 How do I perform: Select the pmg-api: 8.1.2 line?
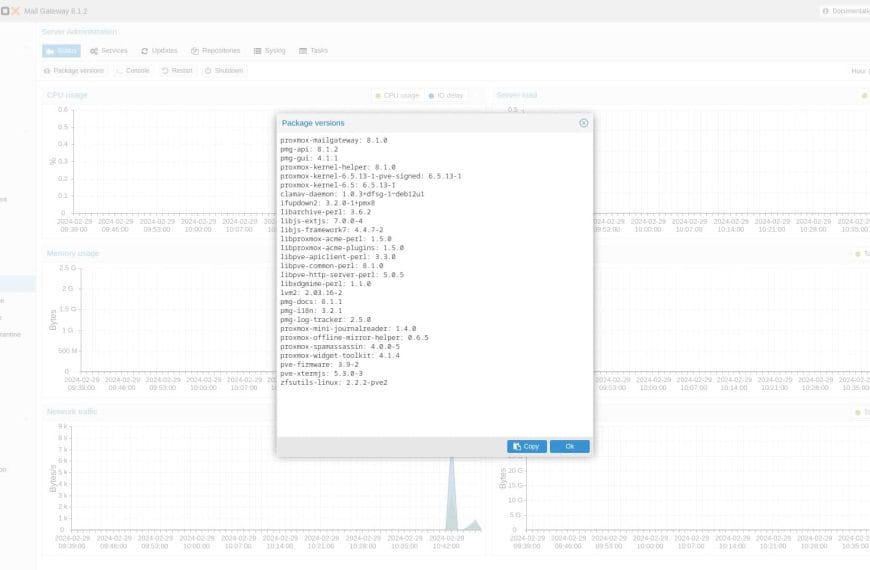pyautogui.click(x=309, y=149)
